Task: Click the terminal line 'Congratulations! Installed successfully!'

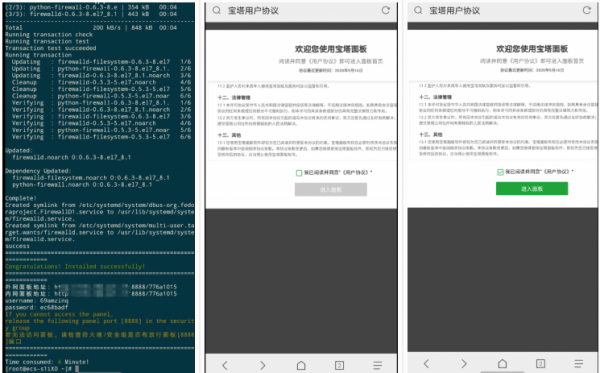Action: tap(75, 266)
